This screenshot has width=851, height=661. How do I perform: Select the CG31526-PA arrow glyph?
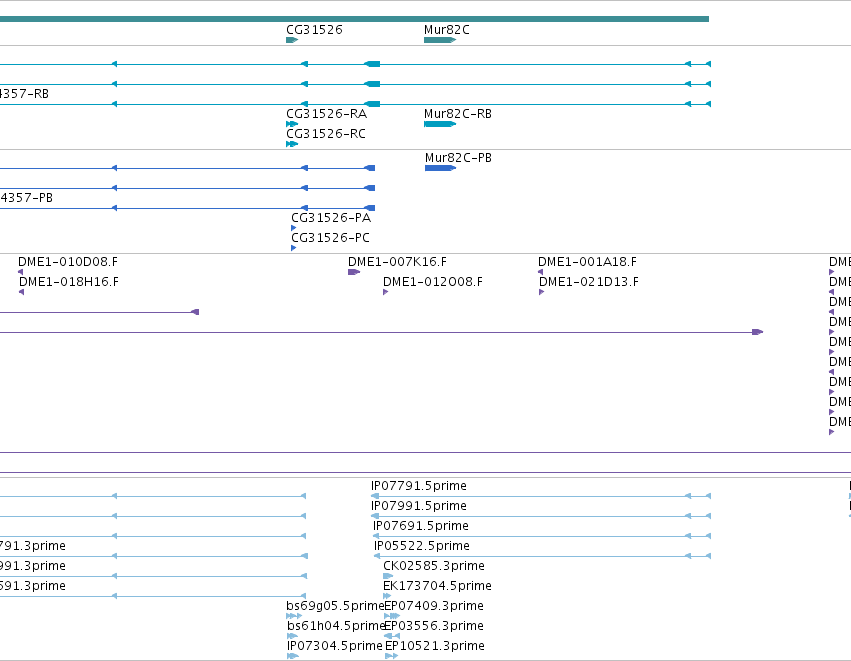tap(294, 228)
